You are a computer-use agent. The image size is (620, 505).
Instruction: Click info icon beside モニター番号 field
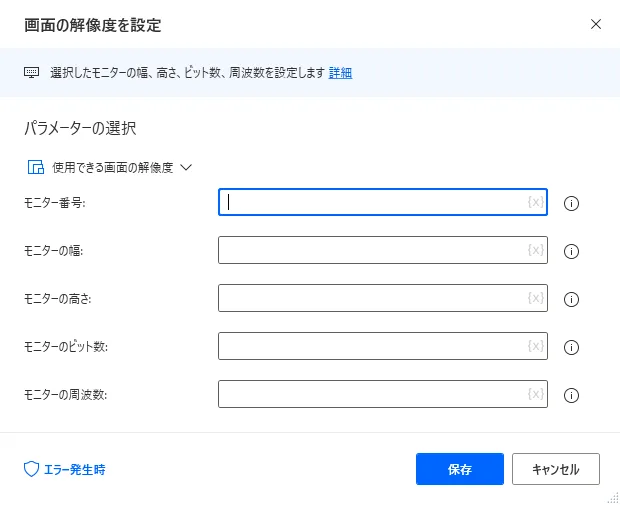coord(572,203)
